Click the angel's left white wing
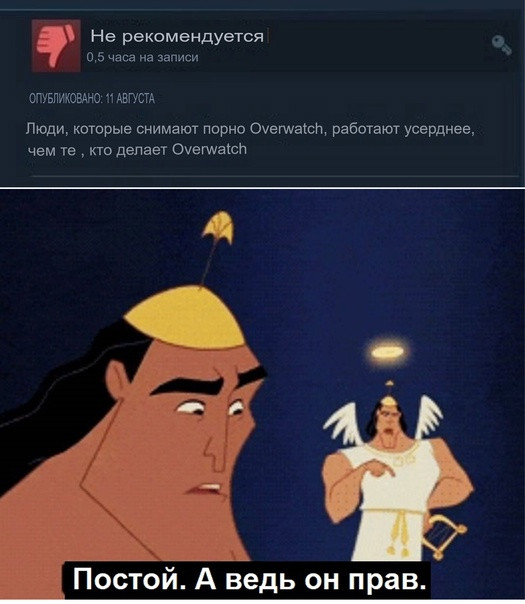 pyautogui.click(x=342, y=424)
